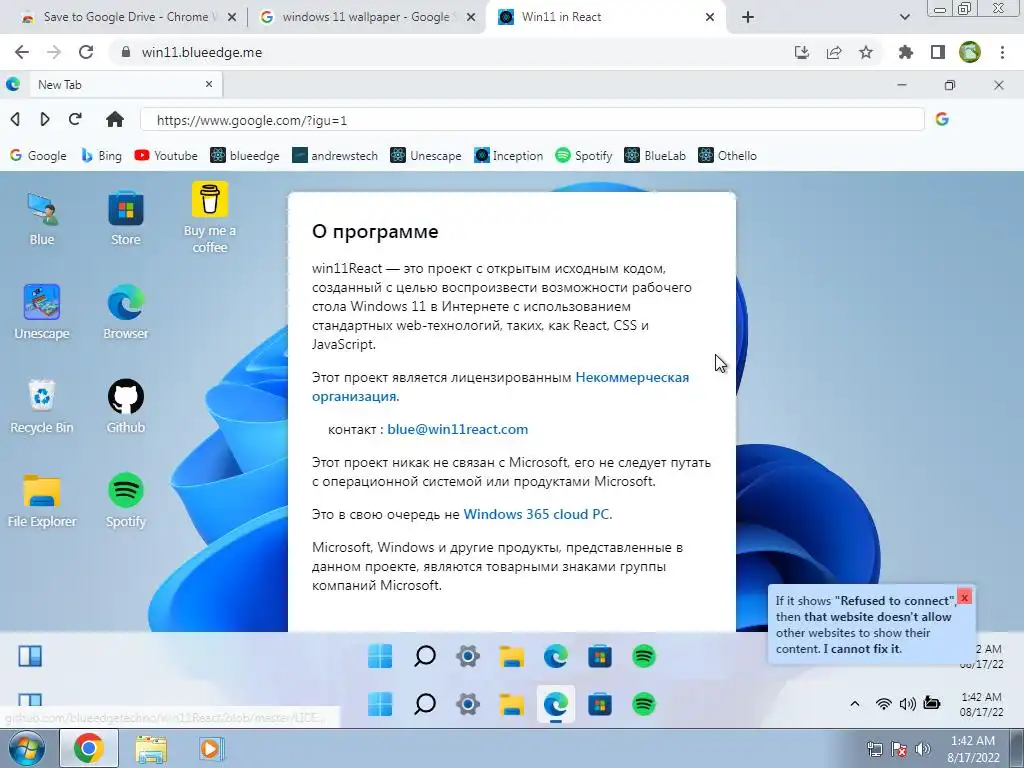Open the File Explorer desktop icon
The width and height of the screenshot is (1024, 768).
pos(42,500)
